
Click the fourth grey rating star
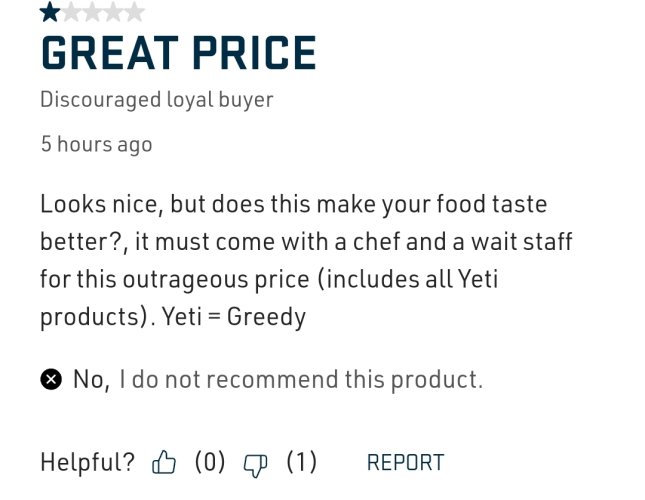pyautogui.click(x=114, y=12)
